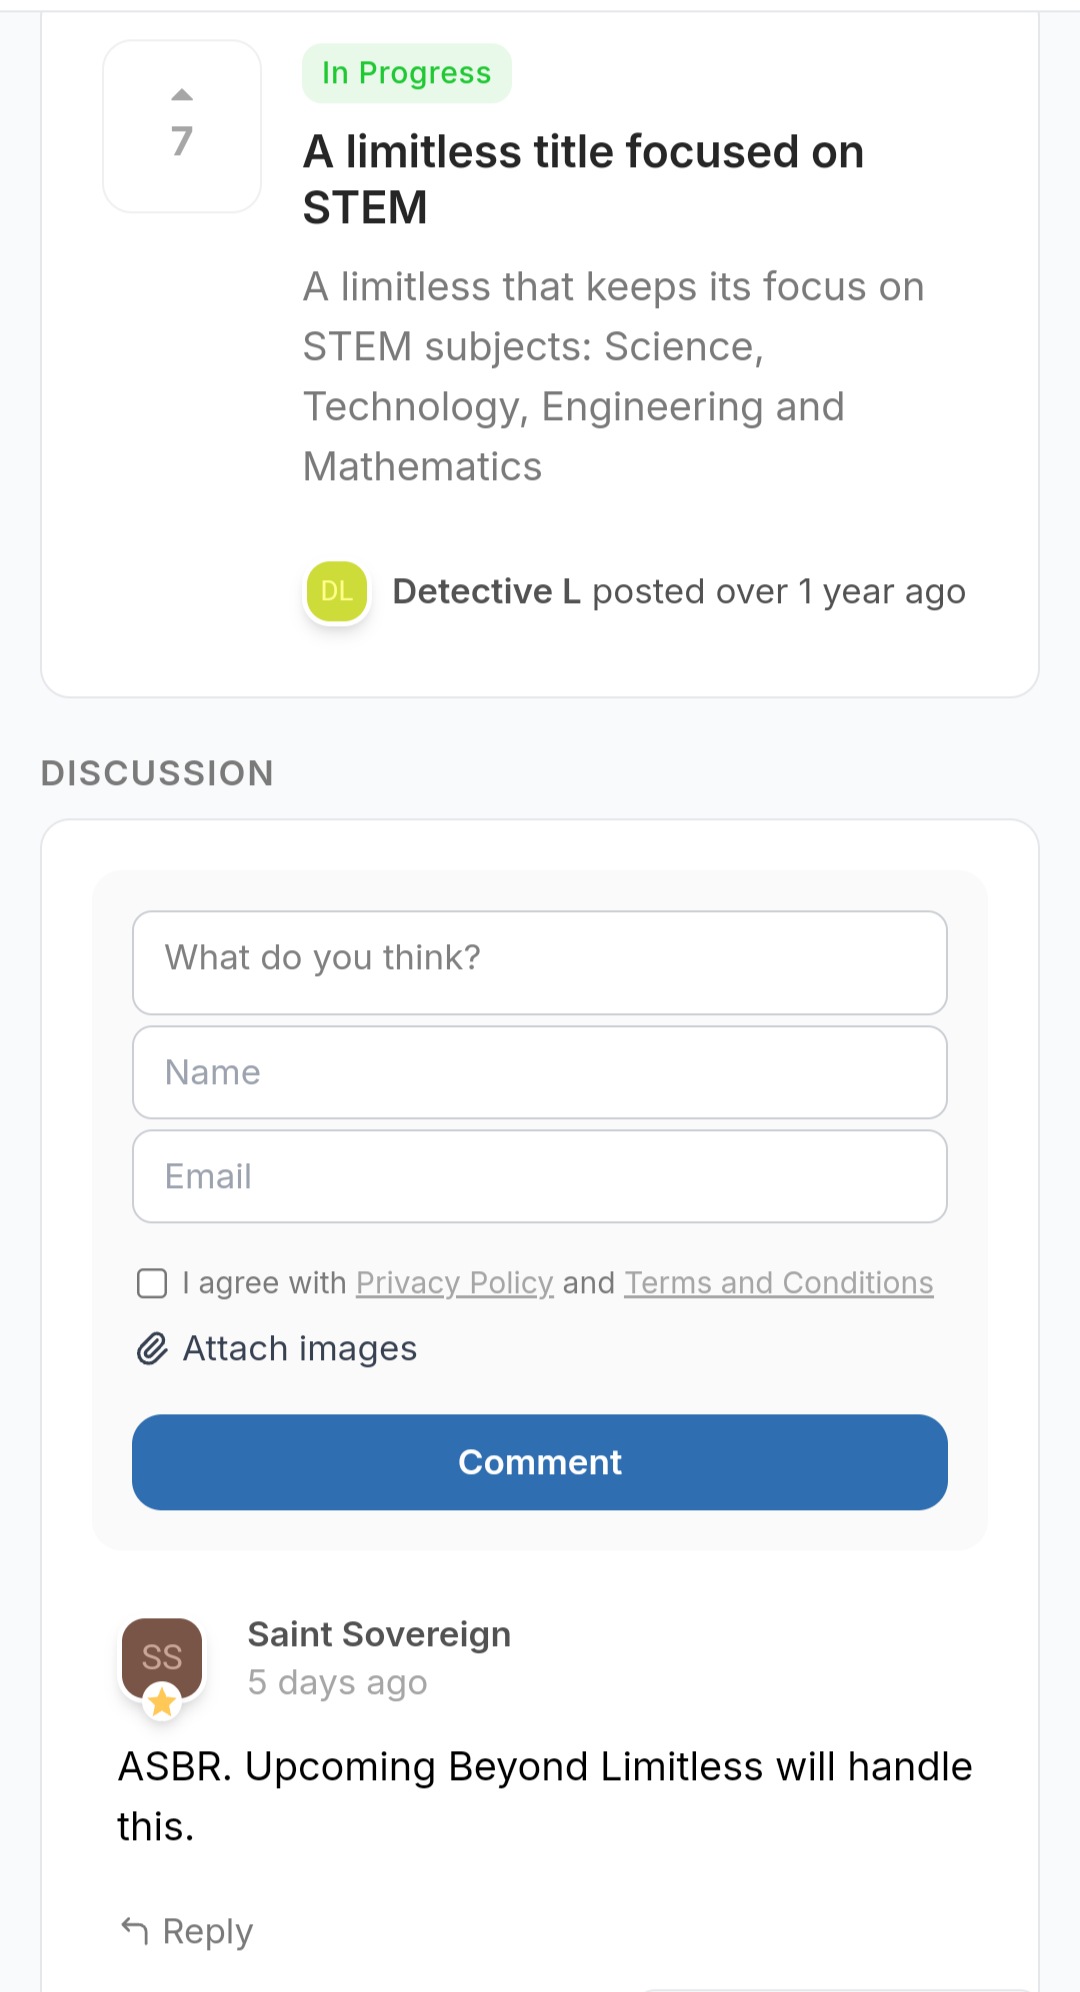Reply to Saint Sovereign's comment
This screenshot has height=1992, width=1080.
187,1931
